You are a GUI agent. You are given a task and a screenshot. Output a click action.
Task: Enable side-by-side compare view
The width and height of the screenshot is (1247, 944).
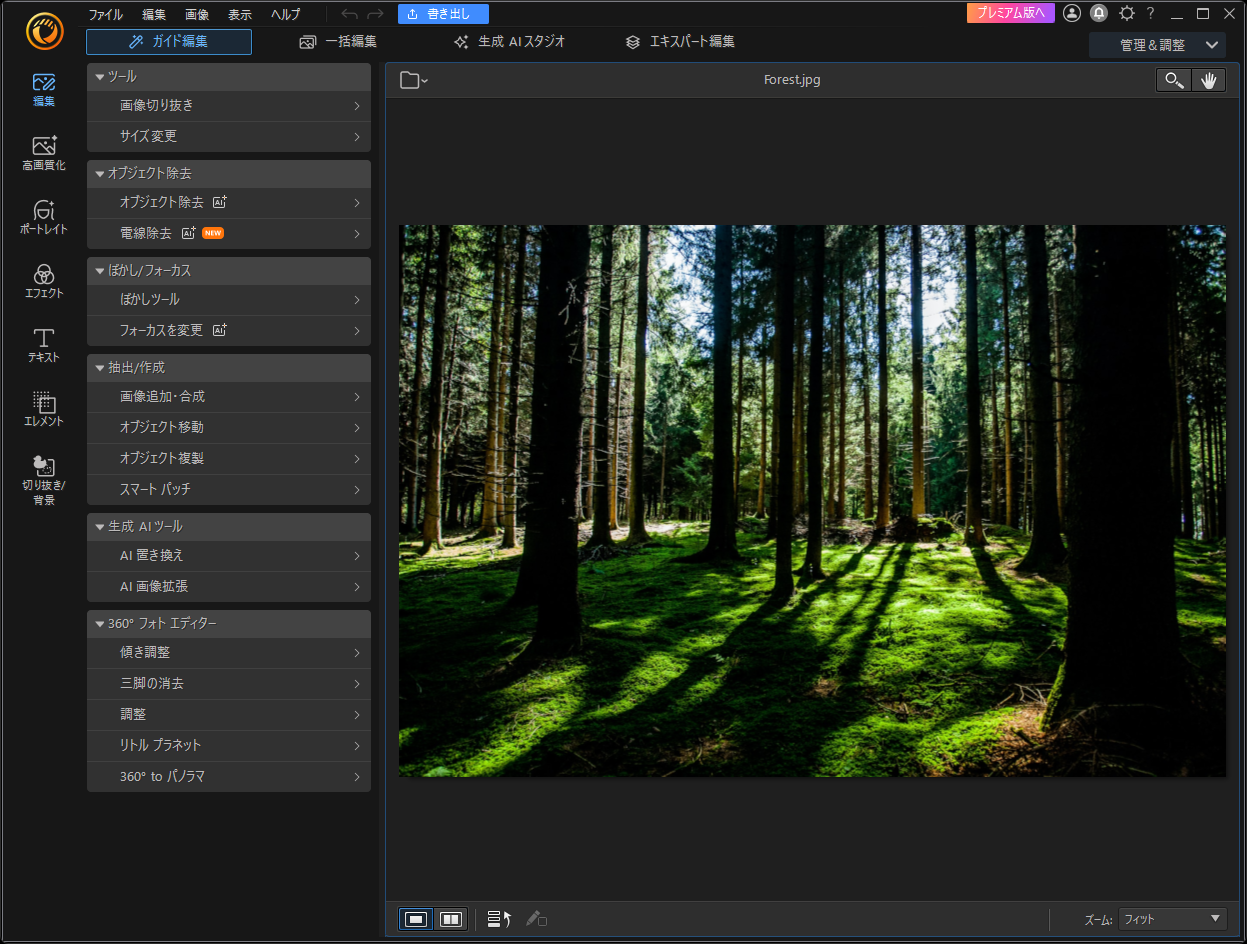coord(450,918)
